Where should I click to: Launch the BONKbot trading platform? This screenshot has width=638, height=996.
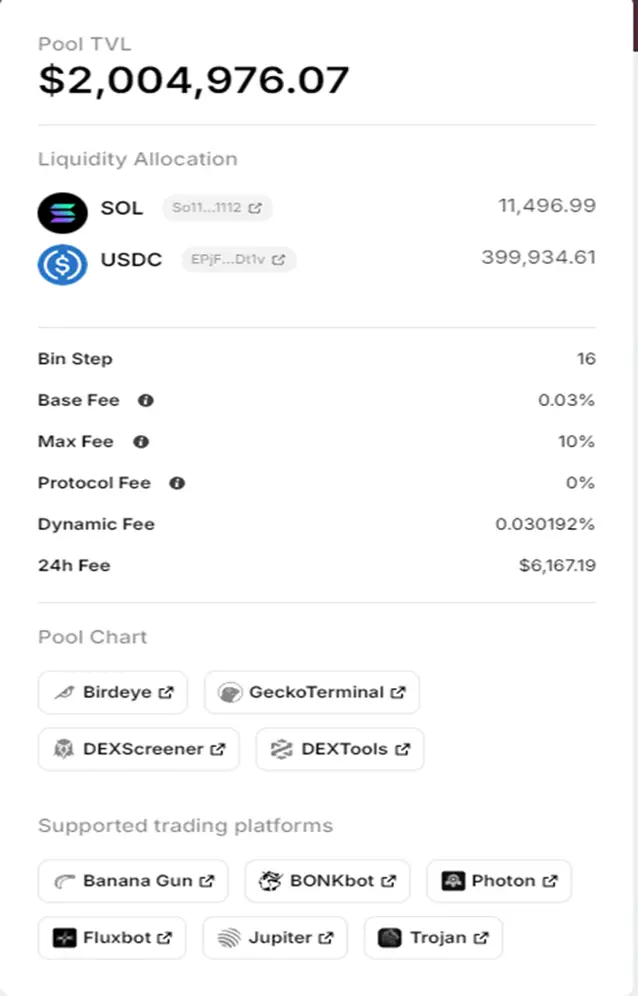327,881
